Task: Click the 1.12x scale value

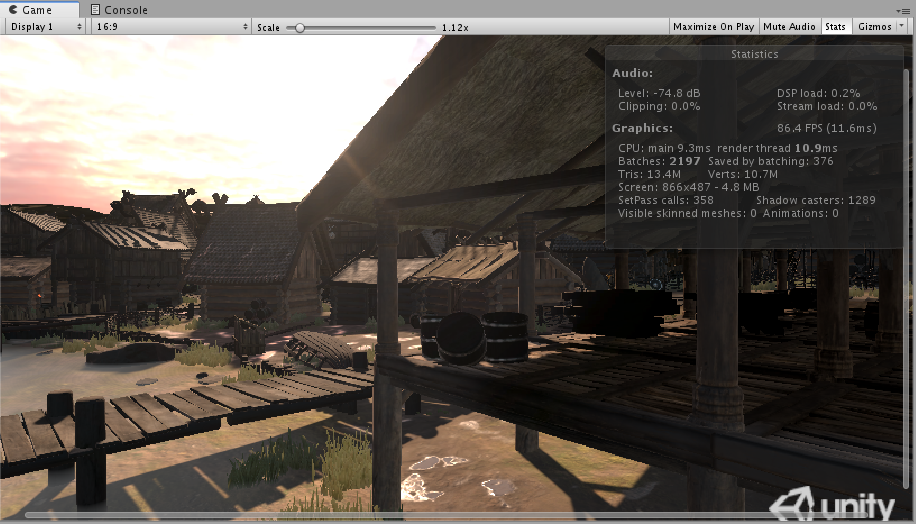Action: (x=455, y=28)
